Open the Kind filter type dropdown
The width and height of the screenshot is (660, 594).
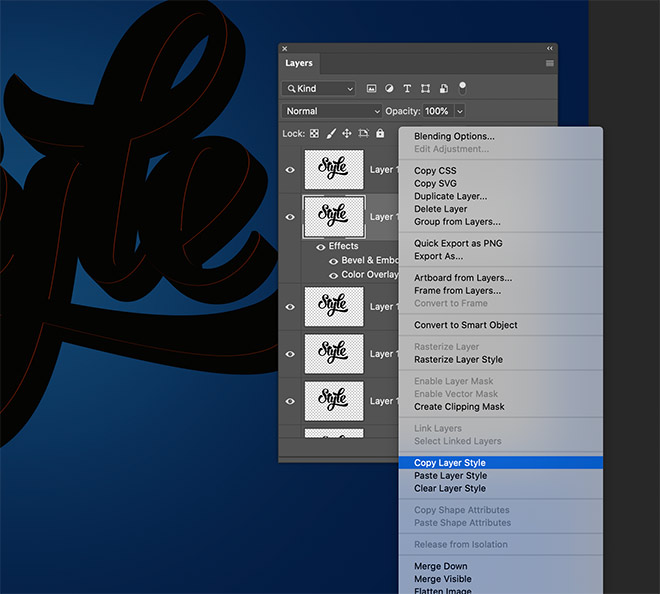[318, 89]
